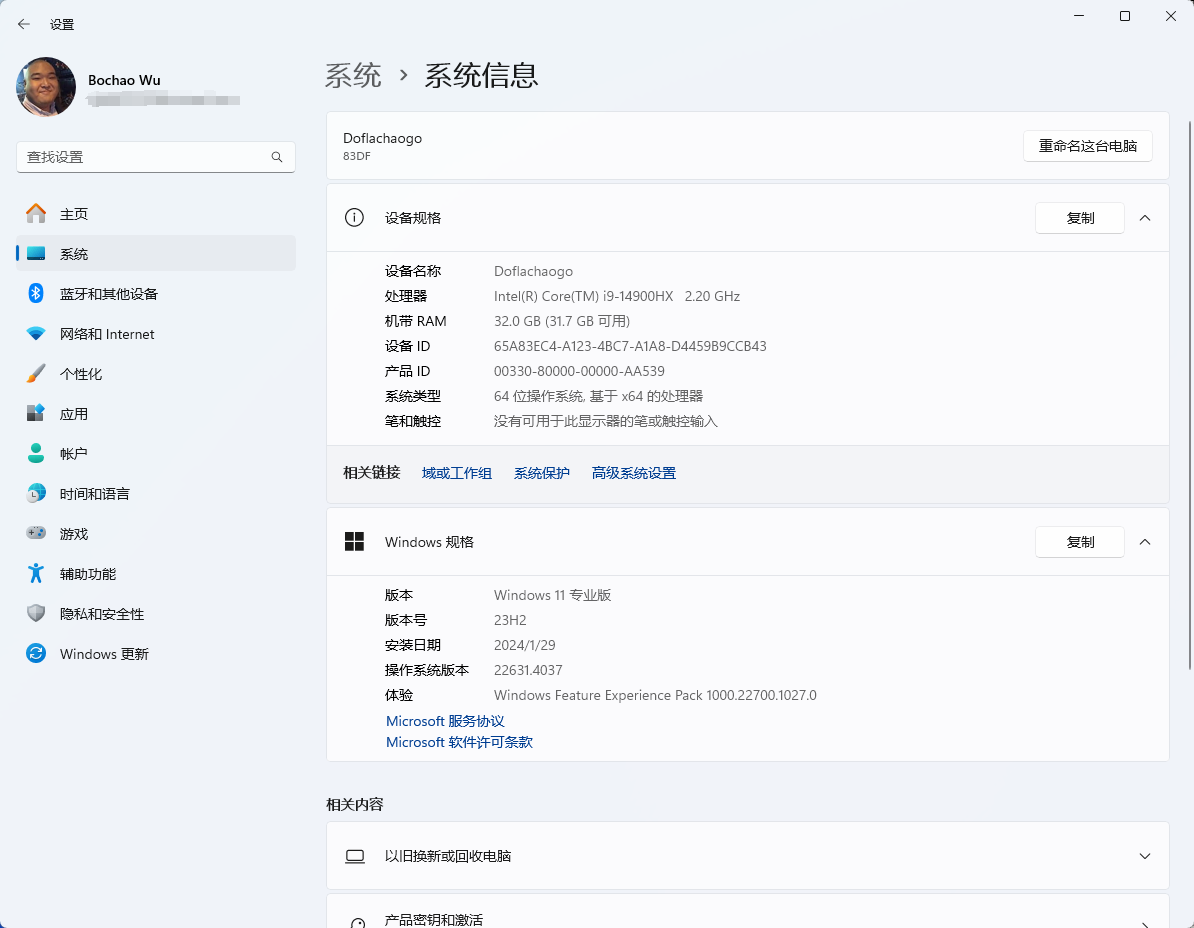
Task: Select the 系统 monitor icon
Action: [36, 254]
